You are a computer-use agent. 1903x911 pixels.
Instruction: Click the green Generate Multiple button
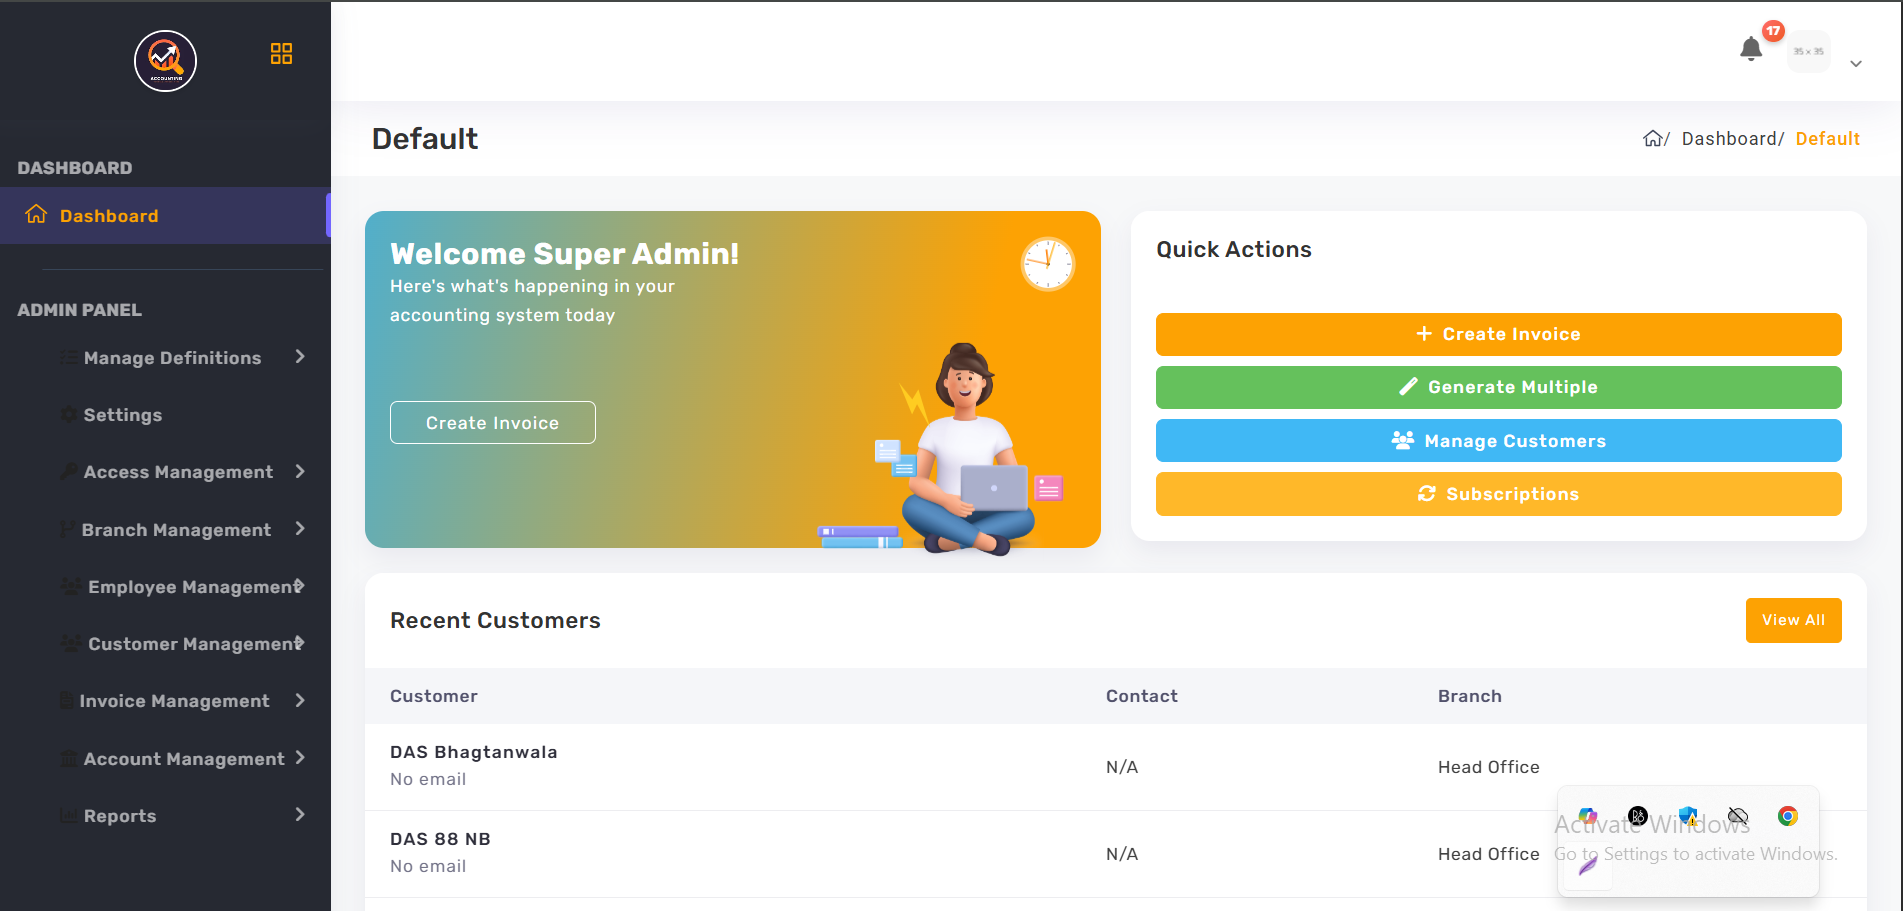(1498, 387)
